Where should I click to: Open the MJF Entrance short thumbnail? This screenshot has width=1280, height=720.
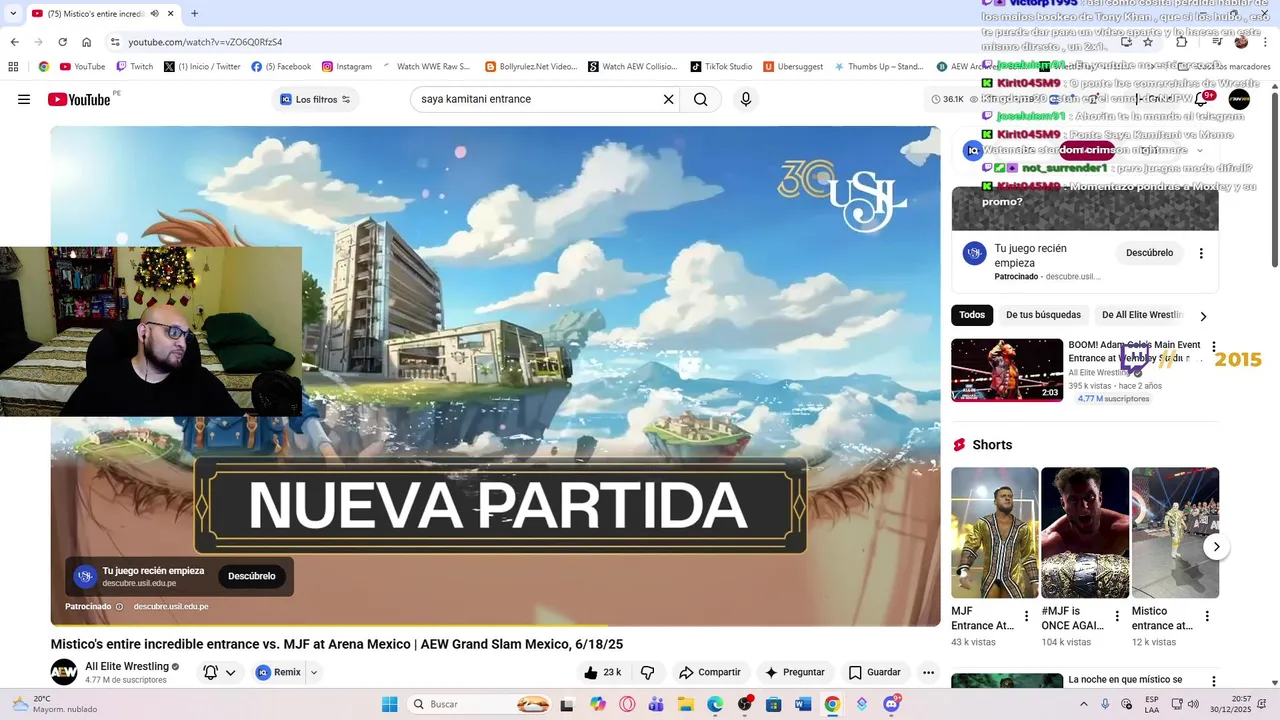(x=995, y=533)
